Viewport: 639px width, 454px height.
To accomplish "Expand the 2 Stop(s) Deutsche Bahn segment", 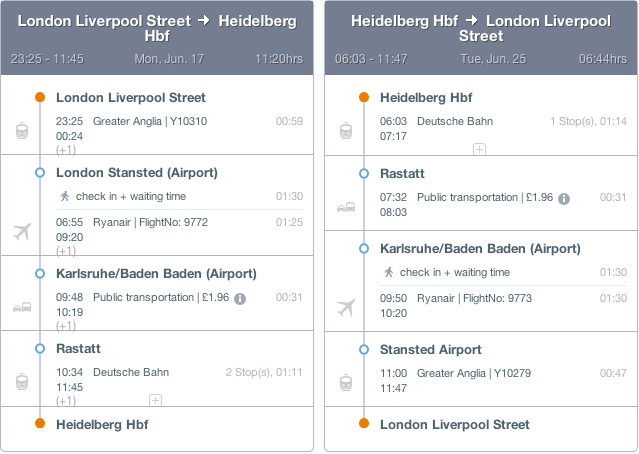I will tap(155, 400).
